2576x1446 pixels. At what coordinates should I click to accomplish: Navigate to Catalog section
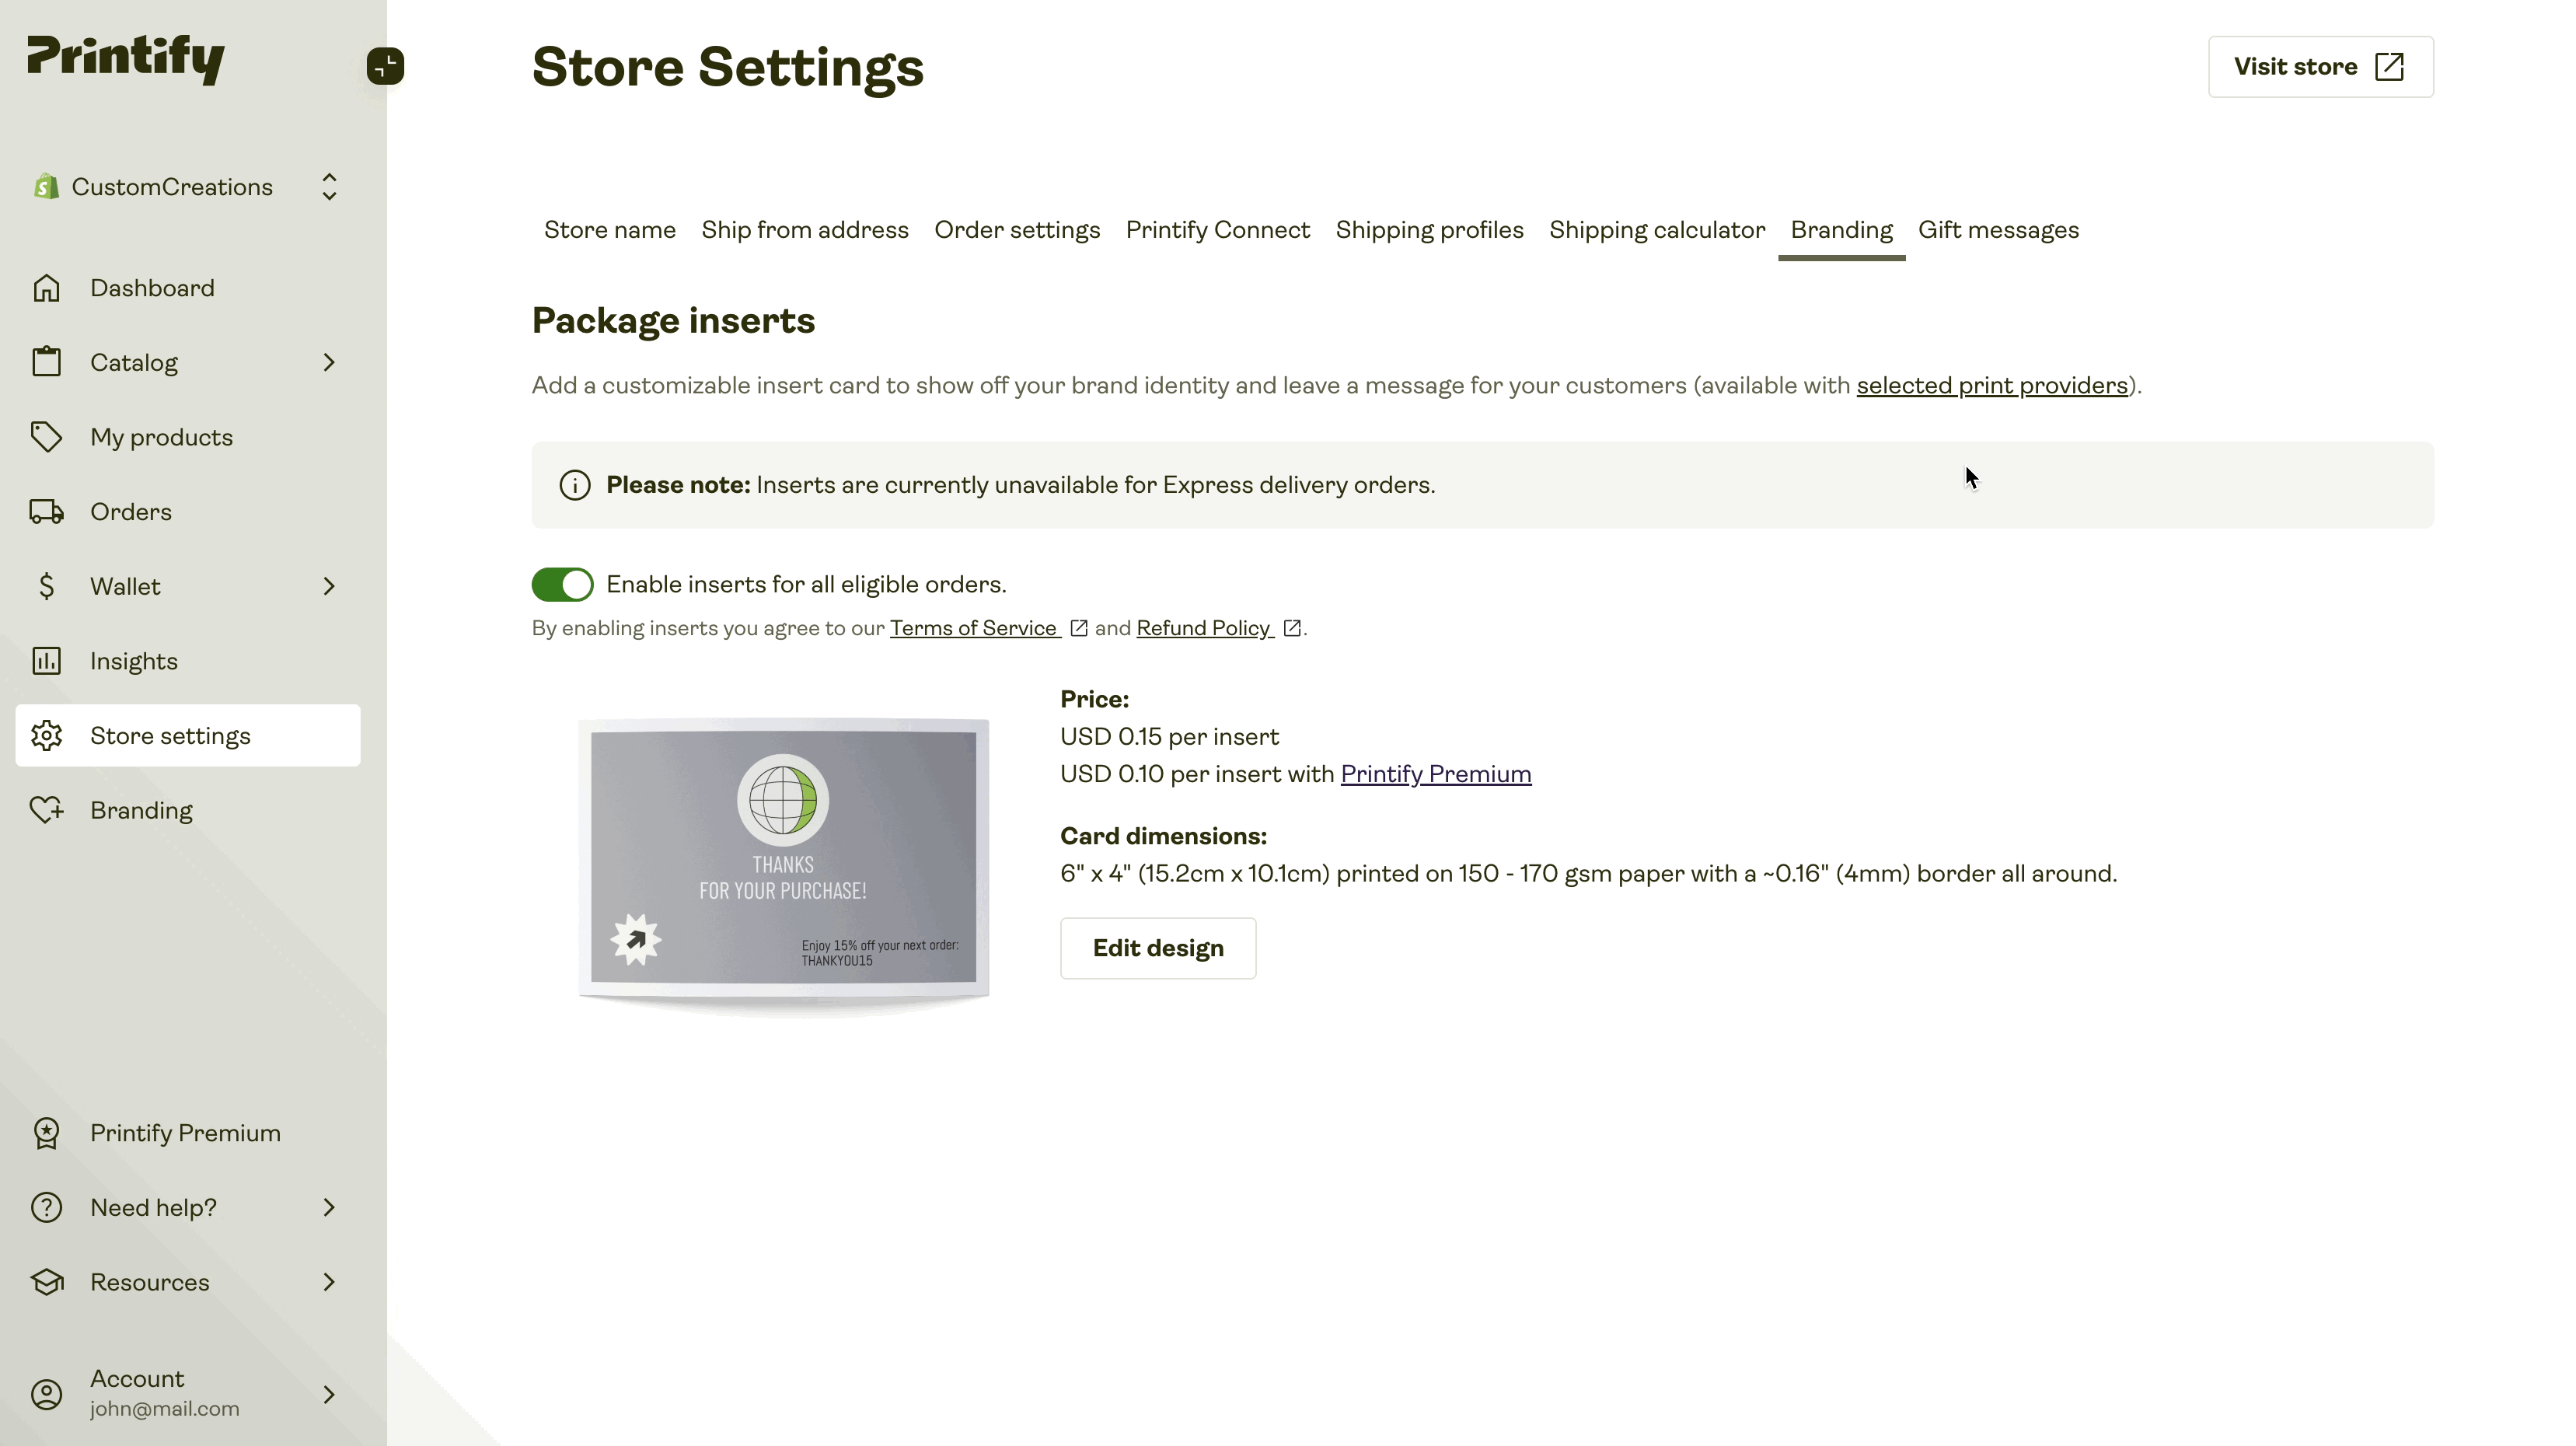click(133, 361)
